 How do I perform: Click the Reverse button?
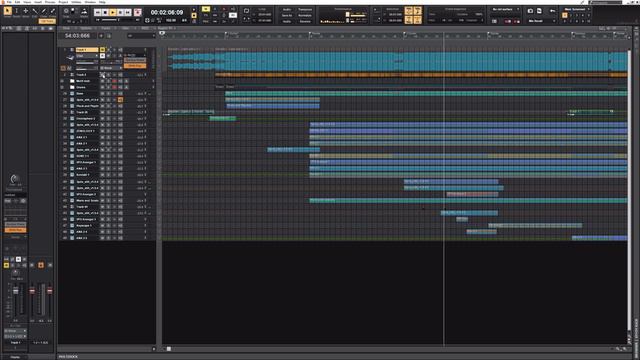point(304,21)
